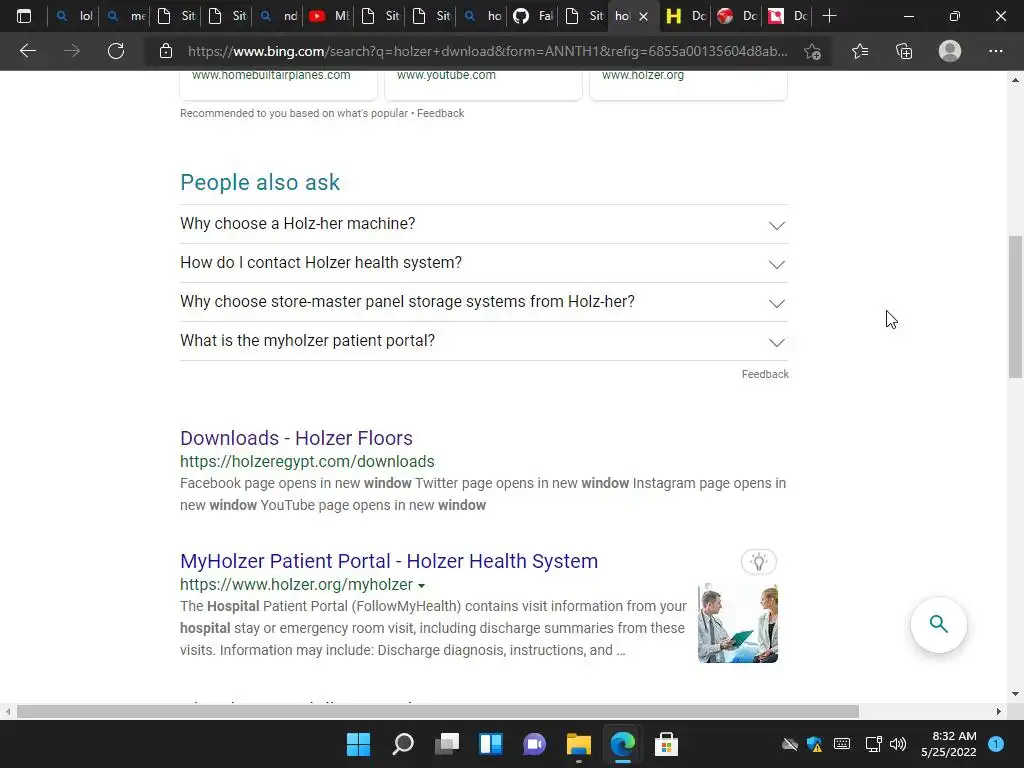Open the Favorites list

(x=860, y=51)
